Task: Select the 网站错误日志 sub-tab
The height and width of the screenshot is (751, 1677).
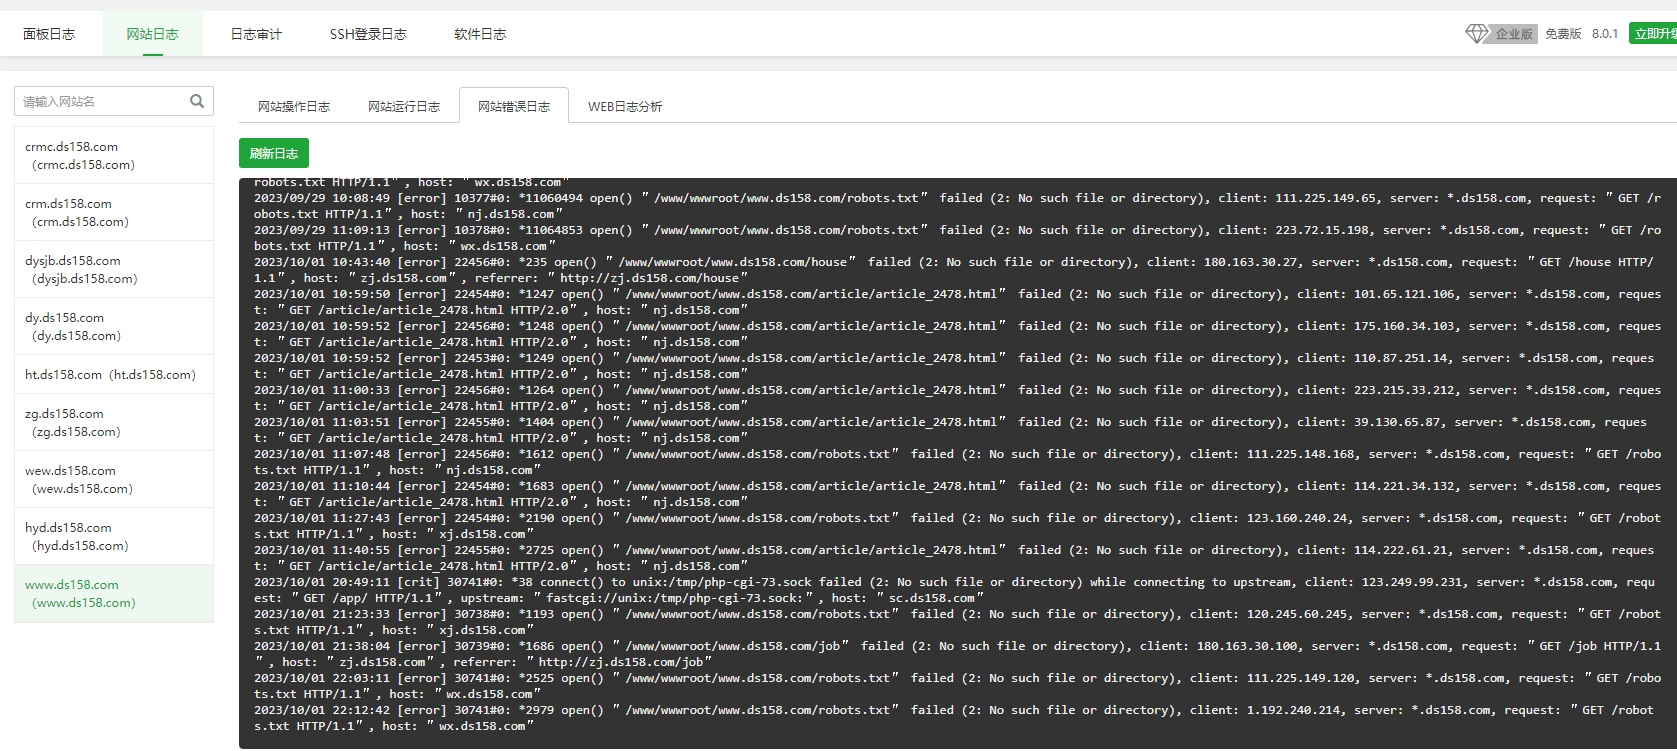Action: click(x=514, y=106)
